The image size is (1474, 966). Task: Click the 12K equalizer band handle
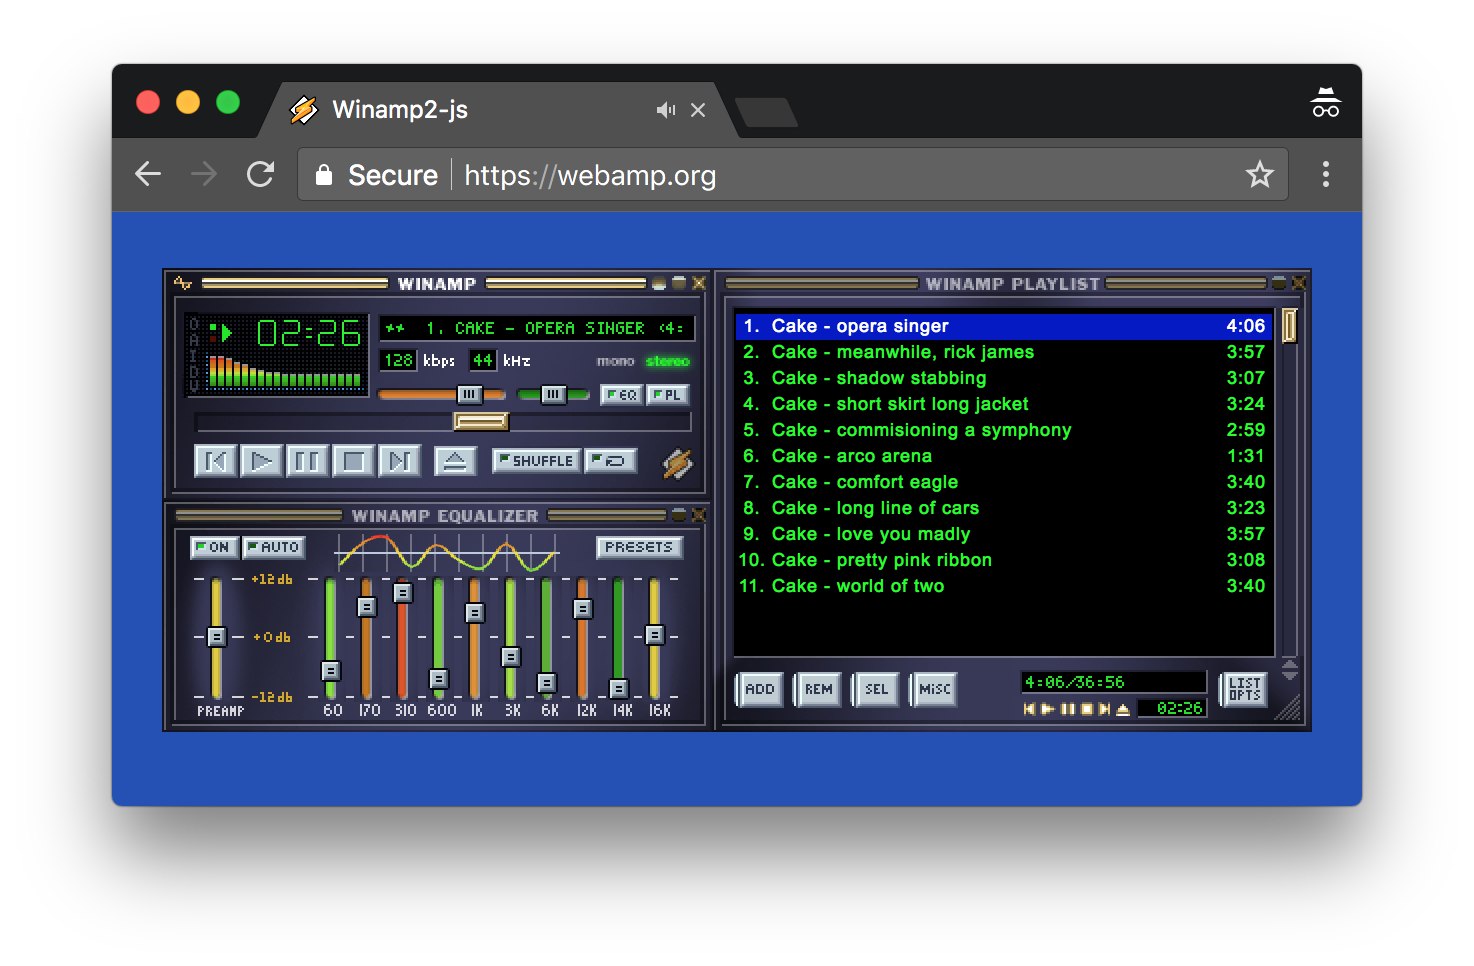[583, 608]
